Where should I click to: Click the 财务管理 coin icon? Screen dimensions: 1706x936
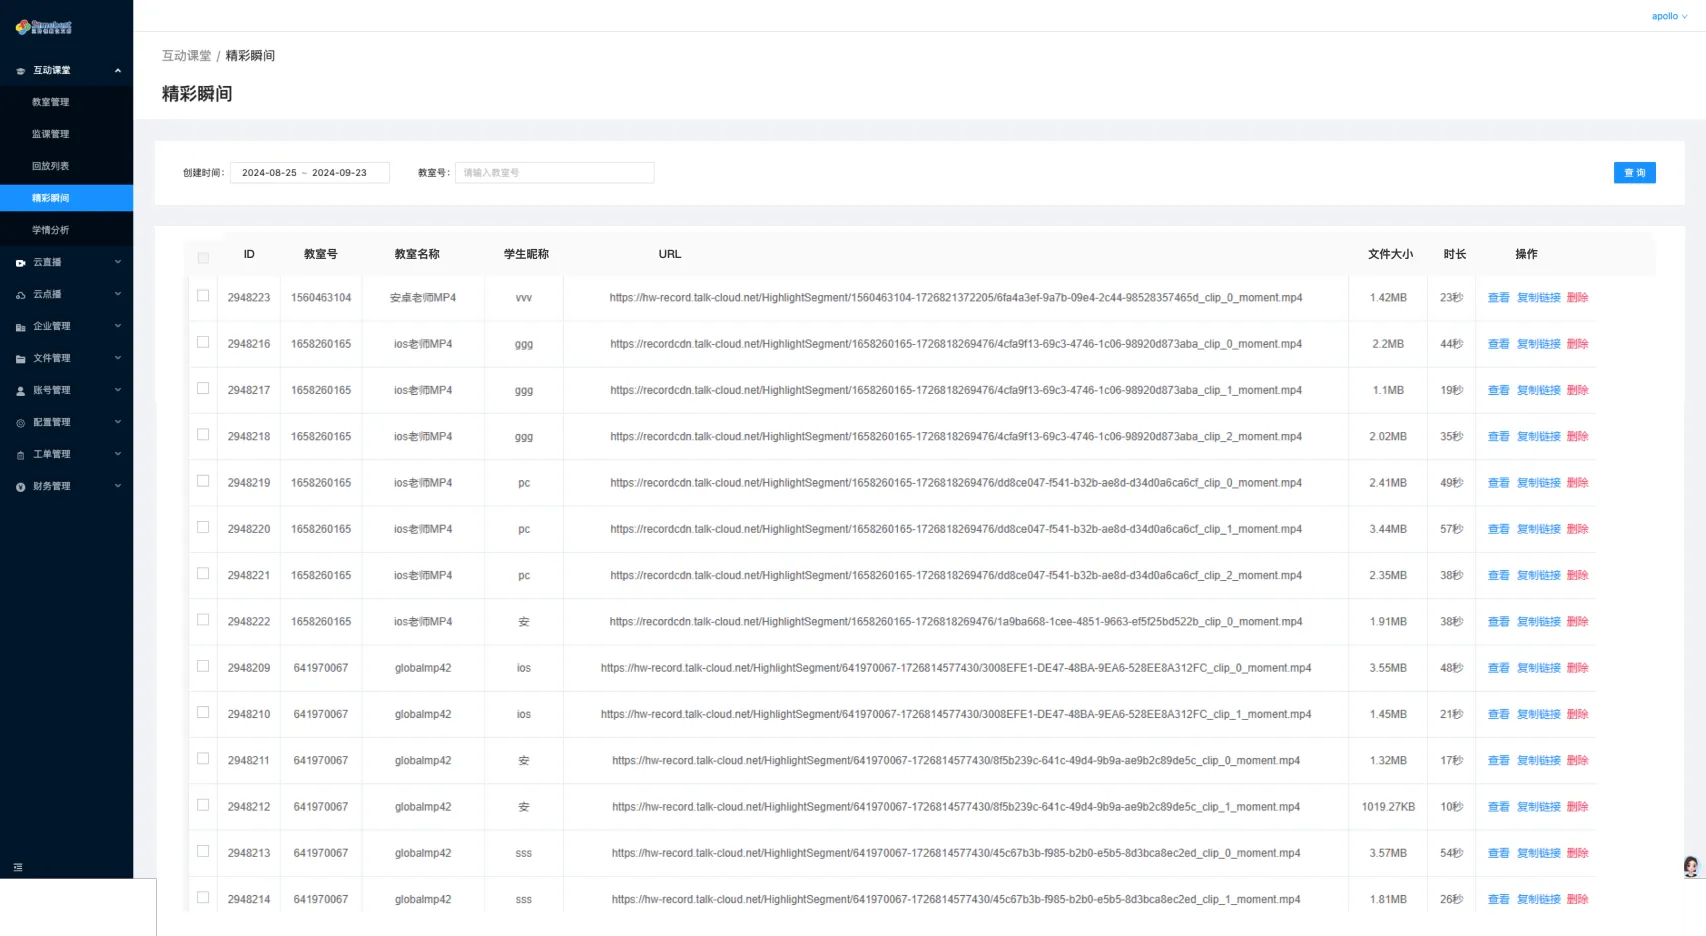20,487
